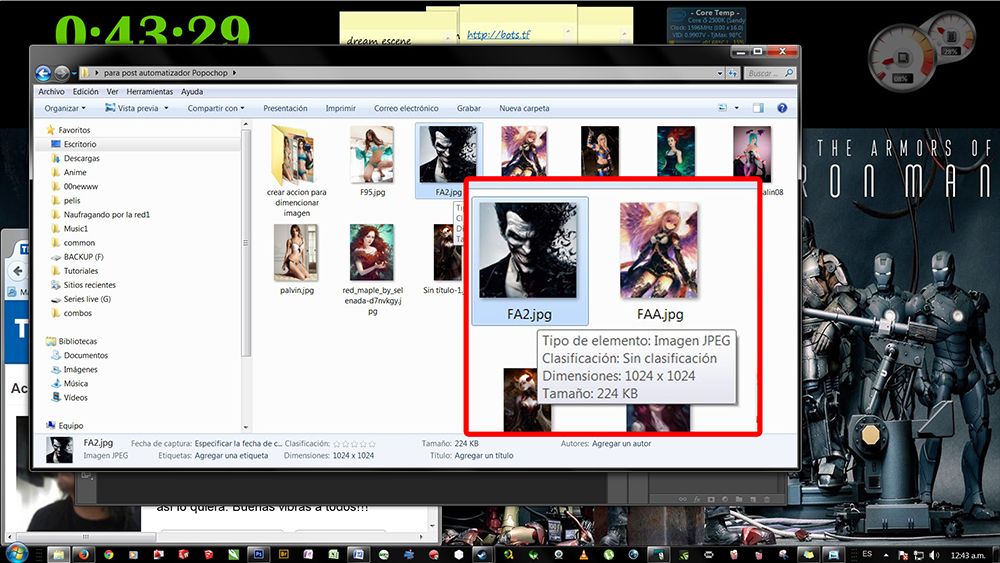Select Imágenes under Bibliotecas
Image resolution: width=1000 pixels, height=563 pixels.
(80, 369)
